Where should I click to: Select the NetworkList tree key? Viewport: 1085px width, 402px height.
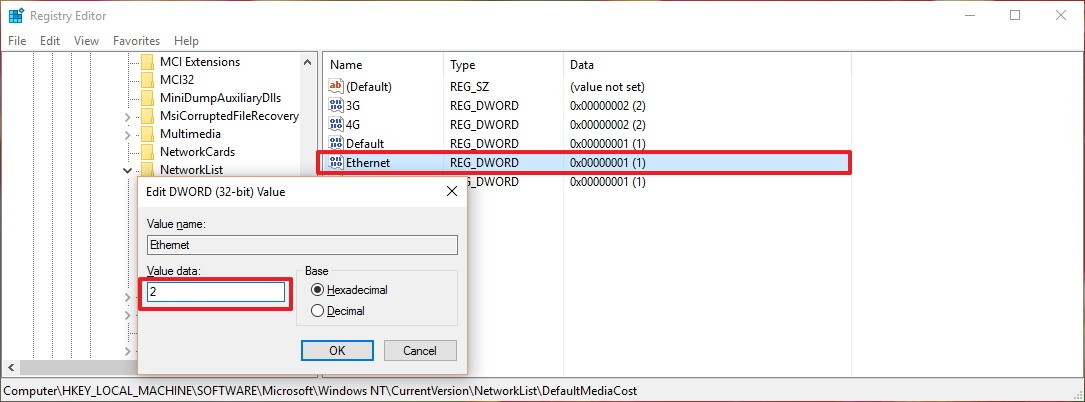tap(191, 170)
